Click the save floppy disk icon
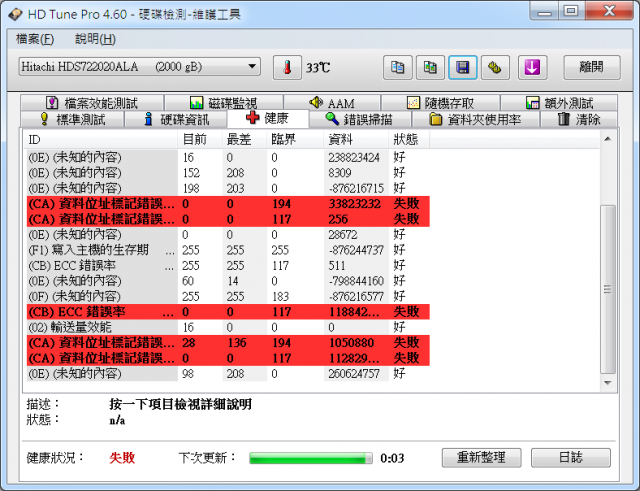Viewport: 640px width, 491px height. coord(463,67)
